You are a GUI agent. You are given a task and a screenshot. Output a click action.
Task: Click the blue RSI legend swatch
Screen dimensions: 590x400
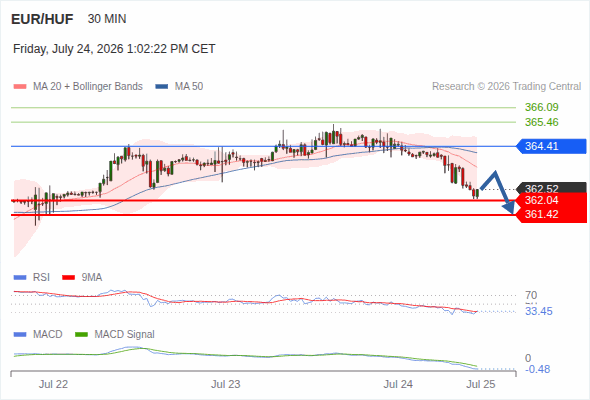click(20, 278)
